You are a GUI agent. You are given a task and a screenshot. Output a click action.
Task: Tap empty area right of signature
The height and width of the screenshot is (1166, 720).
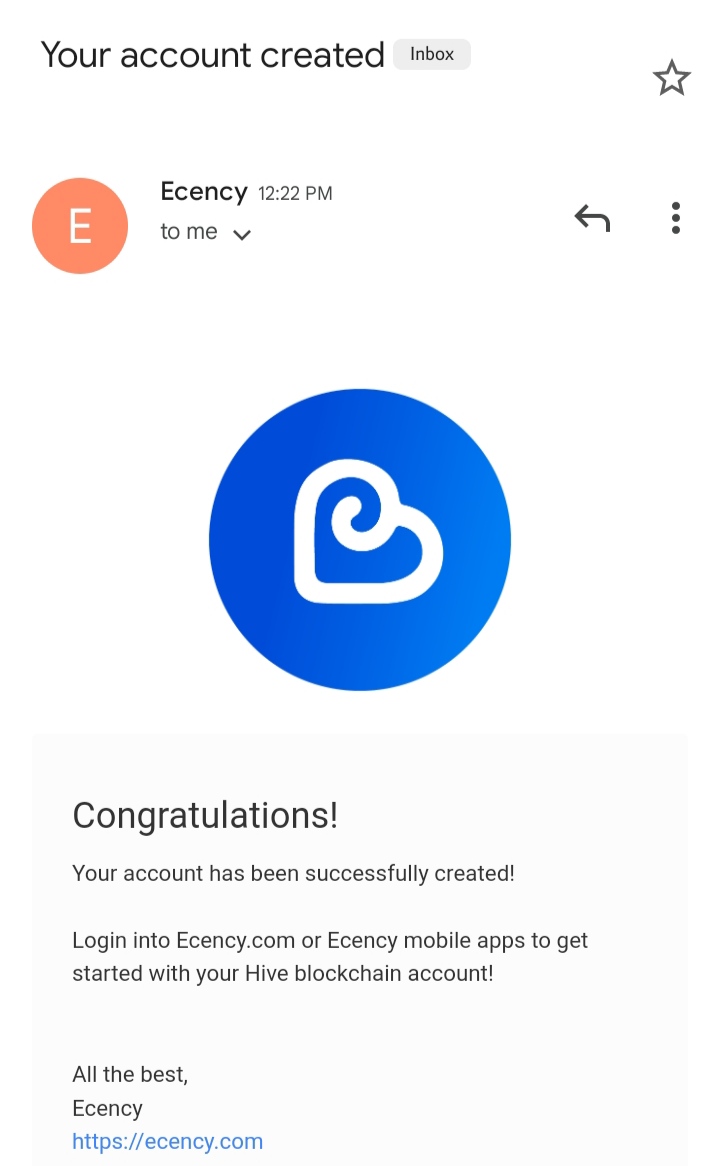pyautogui.click(x=446, y=1108)
